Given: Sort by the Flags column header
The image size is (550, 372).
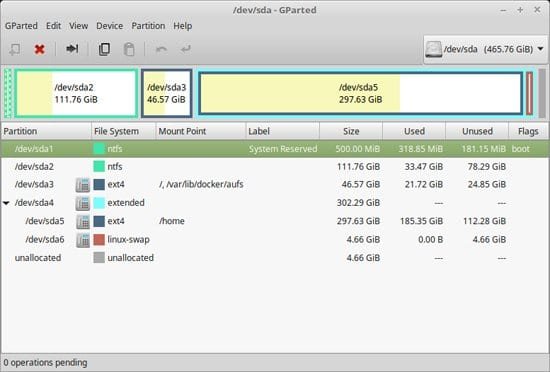Looking at the screenshot, I should point(528,131).
